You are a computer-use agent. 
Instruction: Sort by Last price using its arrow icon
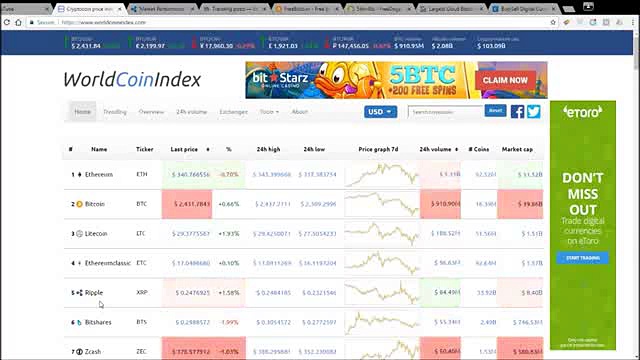208,149
